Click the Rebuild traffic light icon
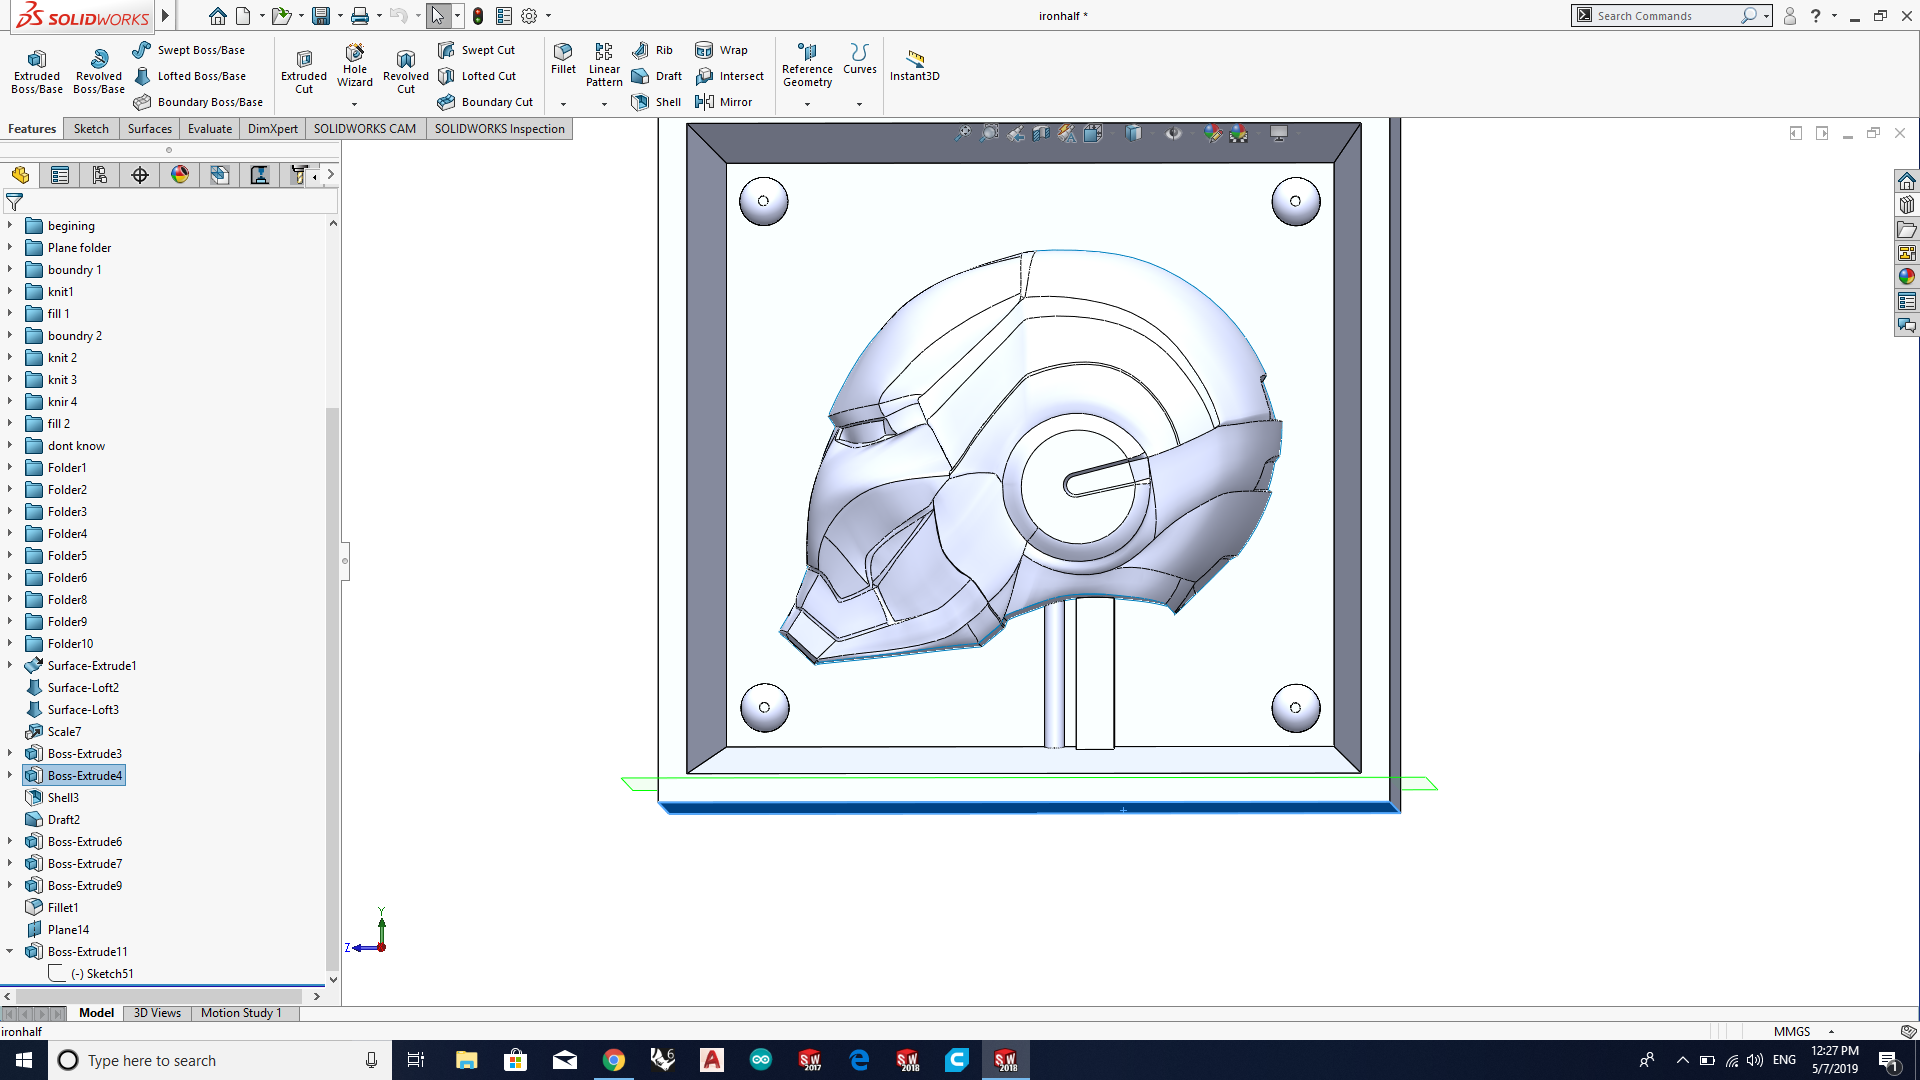This screenshot has height=1080, width=1920. coord(478,16)
